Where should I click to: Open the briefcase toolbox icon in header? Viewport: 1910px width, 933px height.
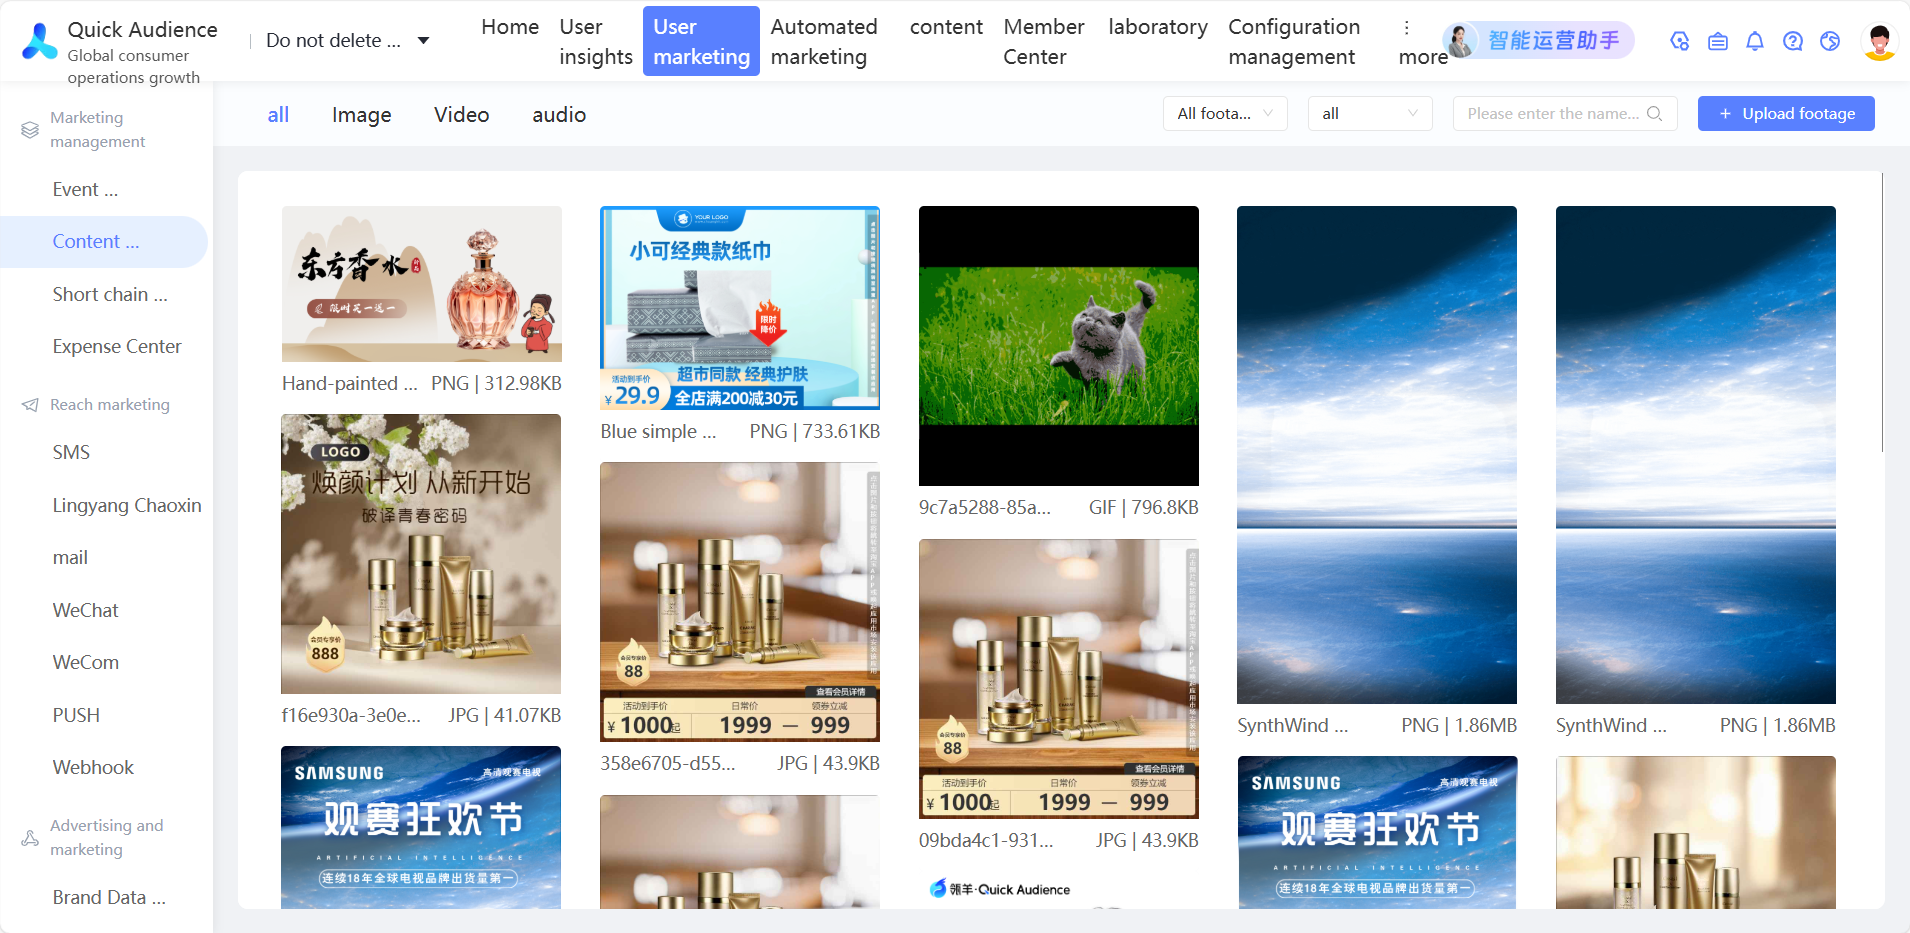coord(1718,41)
